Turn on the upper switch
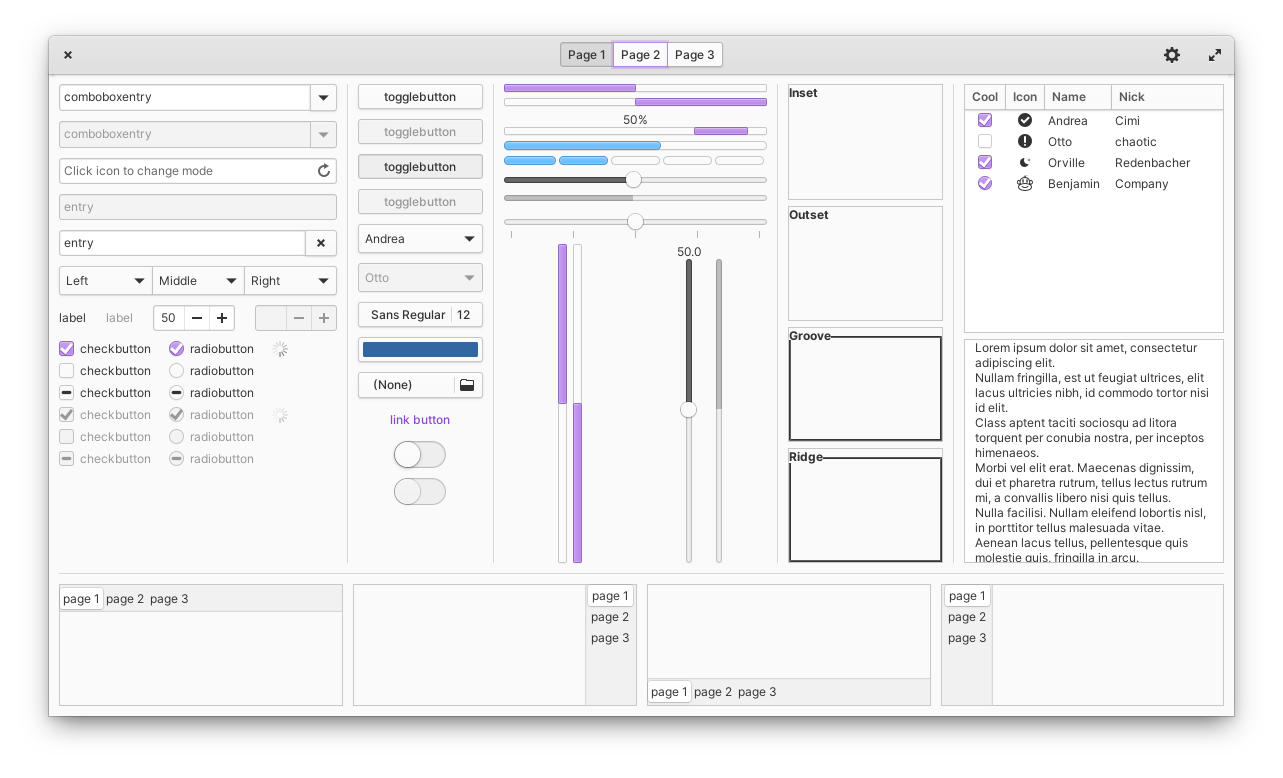The image size is (1283, 778). pos(420,455)
